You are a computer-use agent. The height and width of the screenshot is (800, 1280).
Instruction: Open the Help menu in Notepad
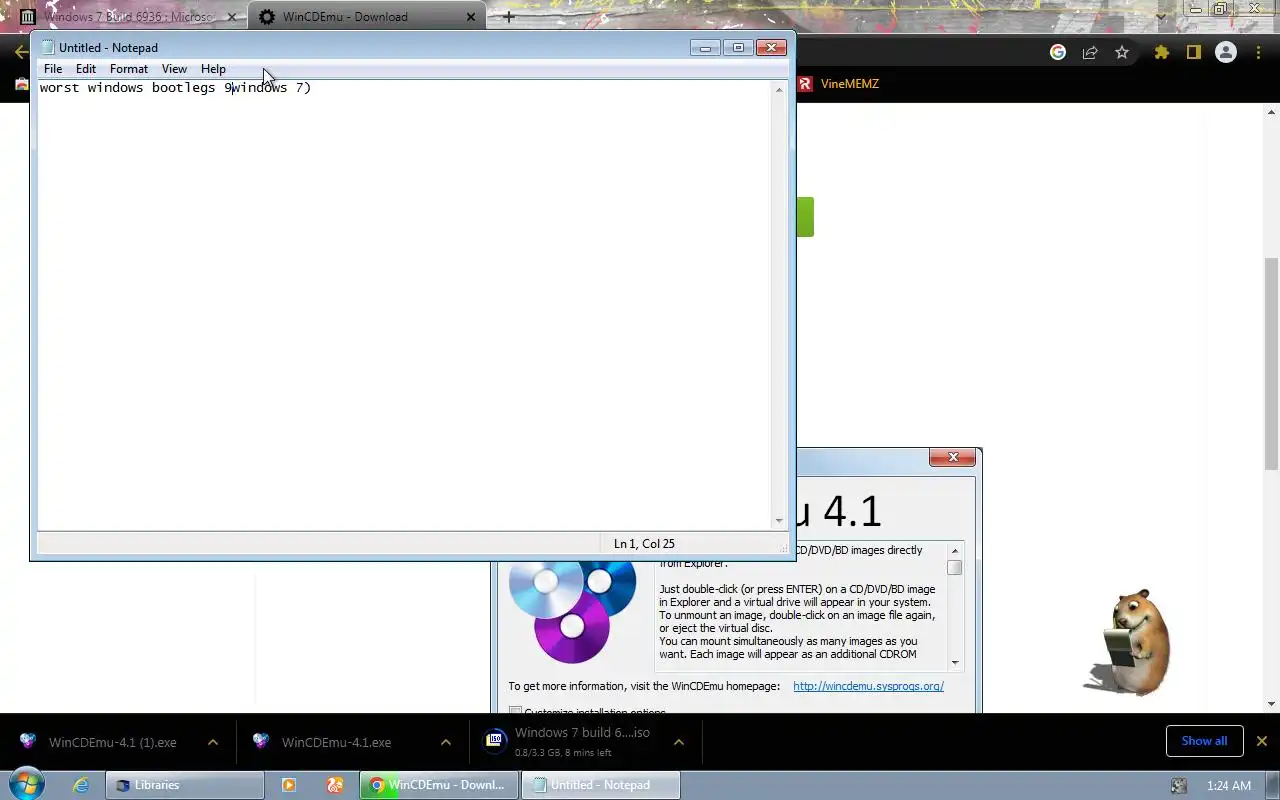pos(213,69)
